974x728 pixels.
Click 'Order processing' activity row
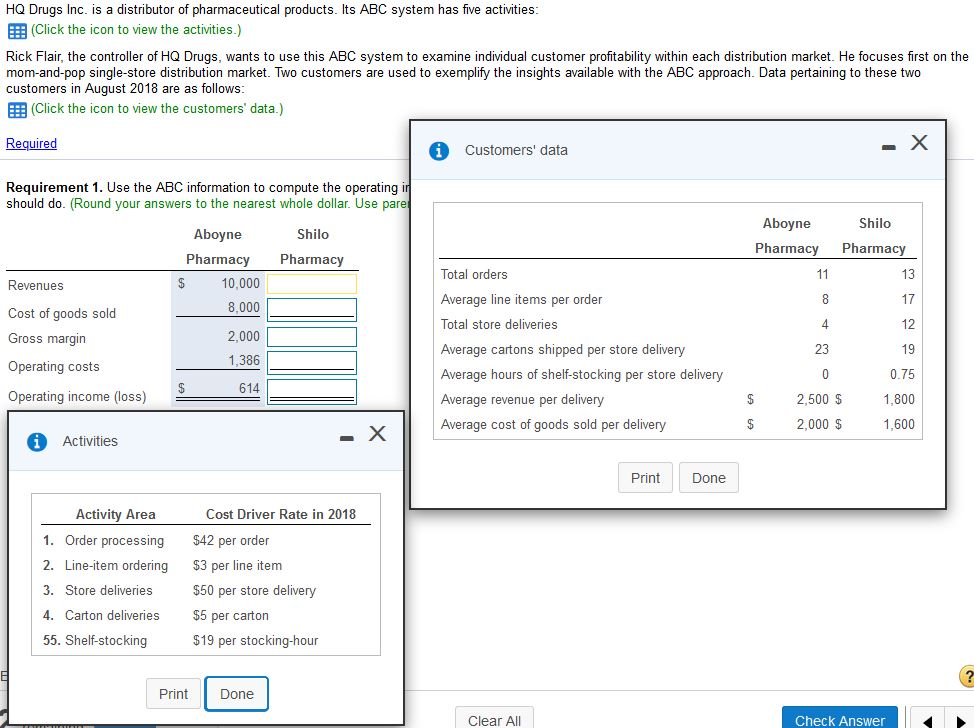(114, 540)
